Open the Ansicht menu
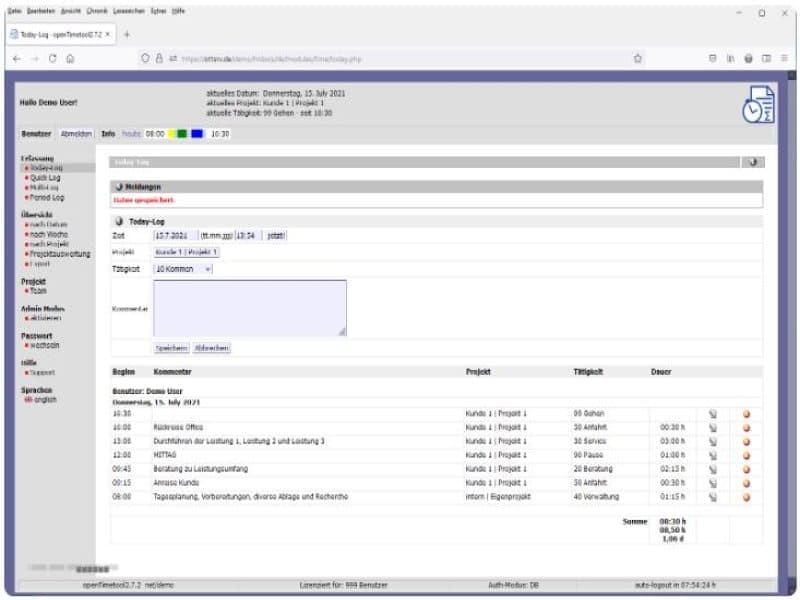The width and height of the screenshot is (800, 600). coord(70,11)
